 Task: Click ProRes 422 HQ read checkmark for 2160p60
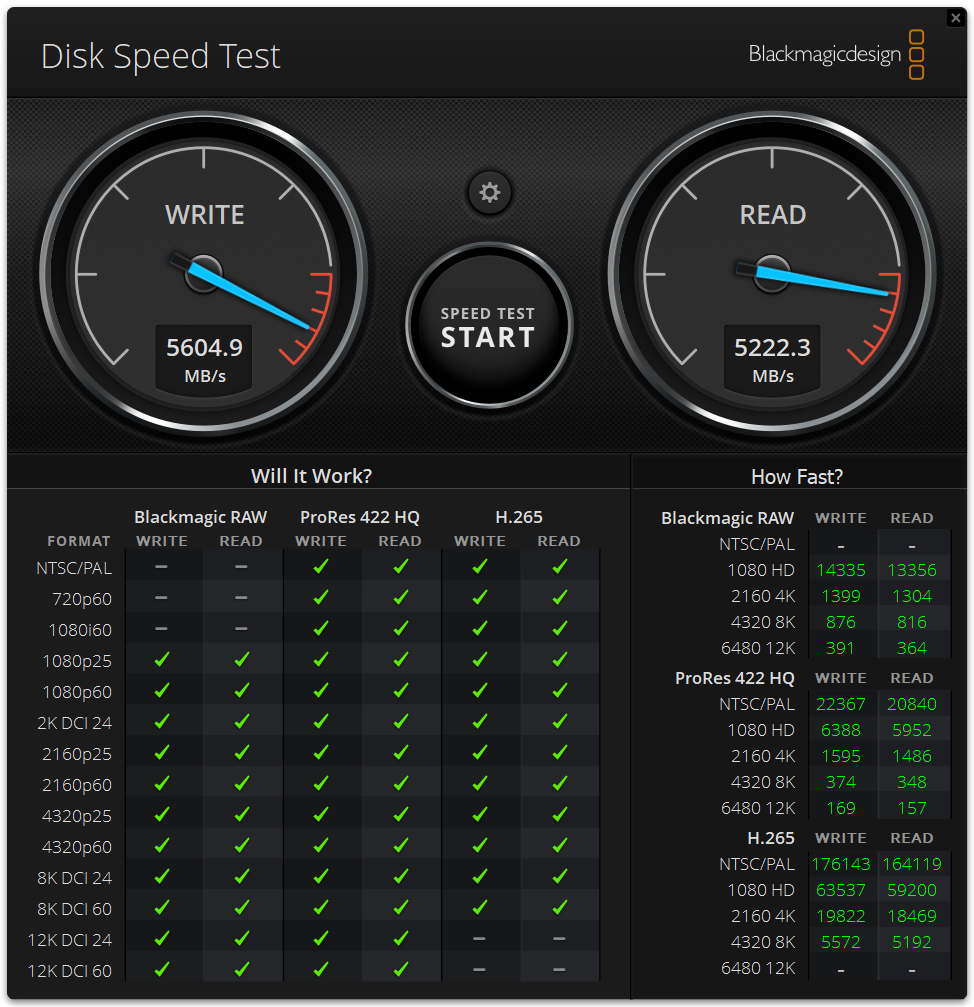click(x=400, y=784)
